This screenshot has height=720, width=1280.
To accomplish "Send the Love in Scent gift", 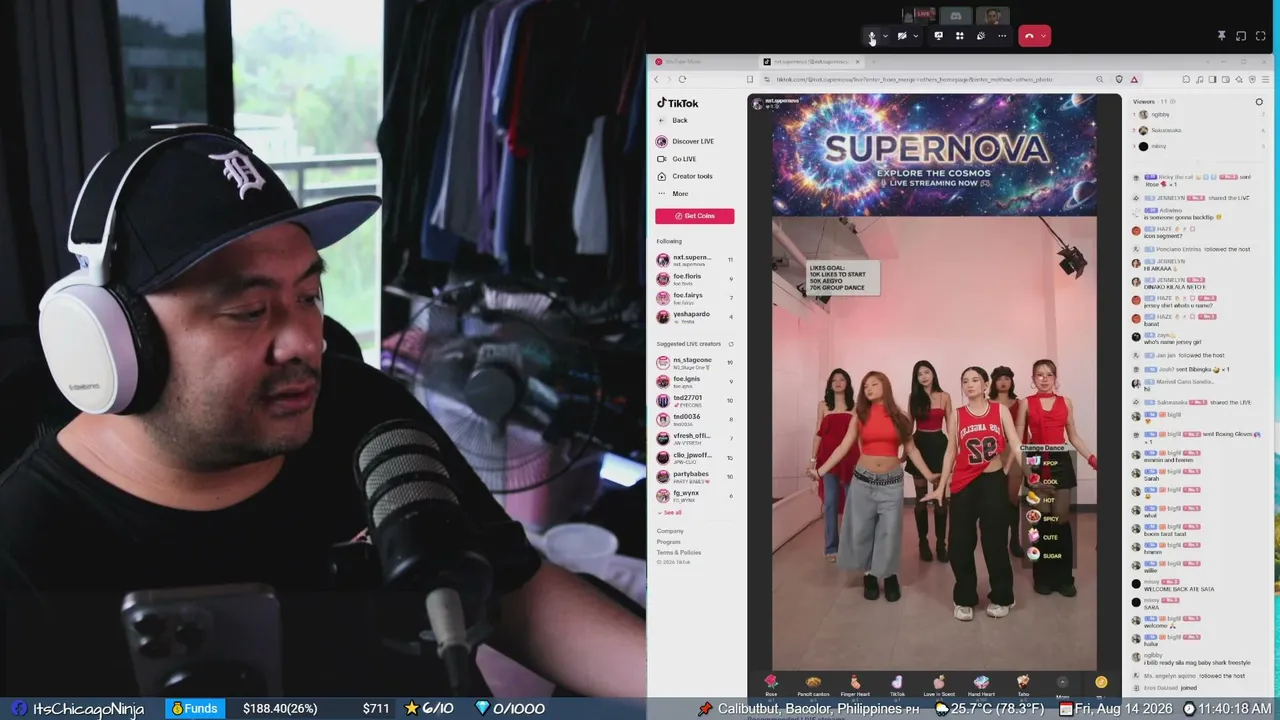I will tap(939, 685).
